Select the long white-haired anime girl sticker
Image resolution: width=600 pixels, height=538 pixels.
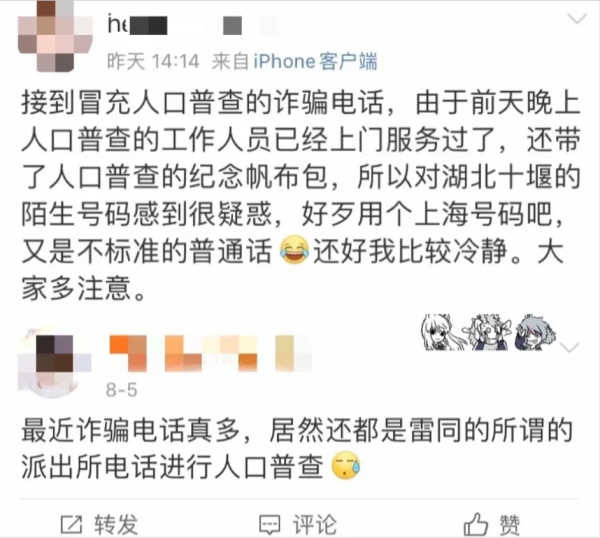click(x=442, y=332)
